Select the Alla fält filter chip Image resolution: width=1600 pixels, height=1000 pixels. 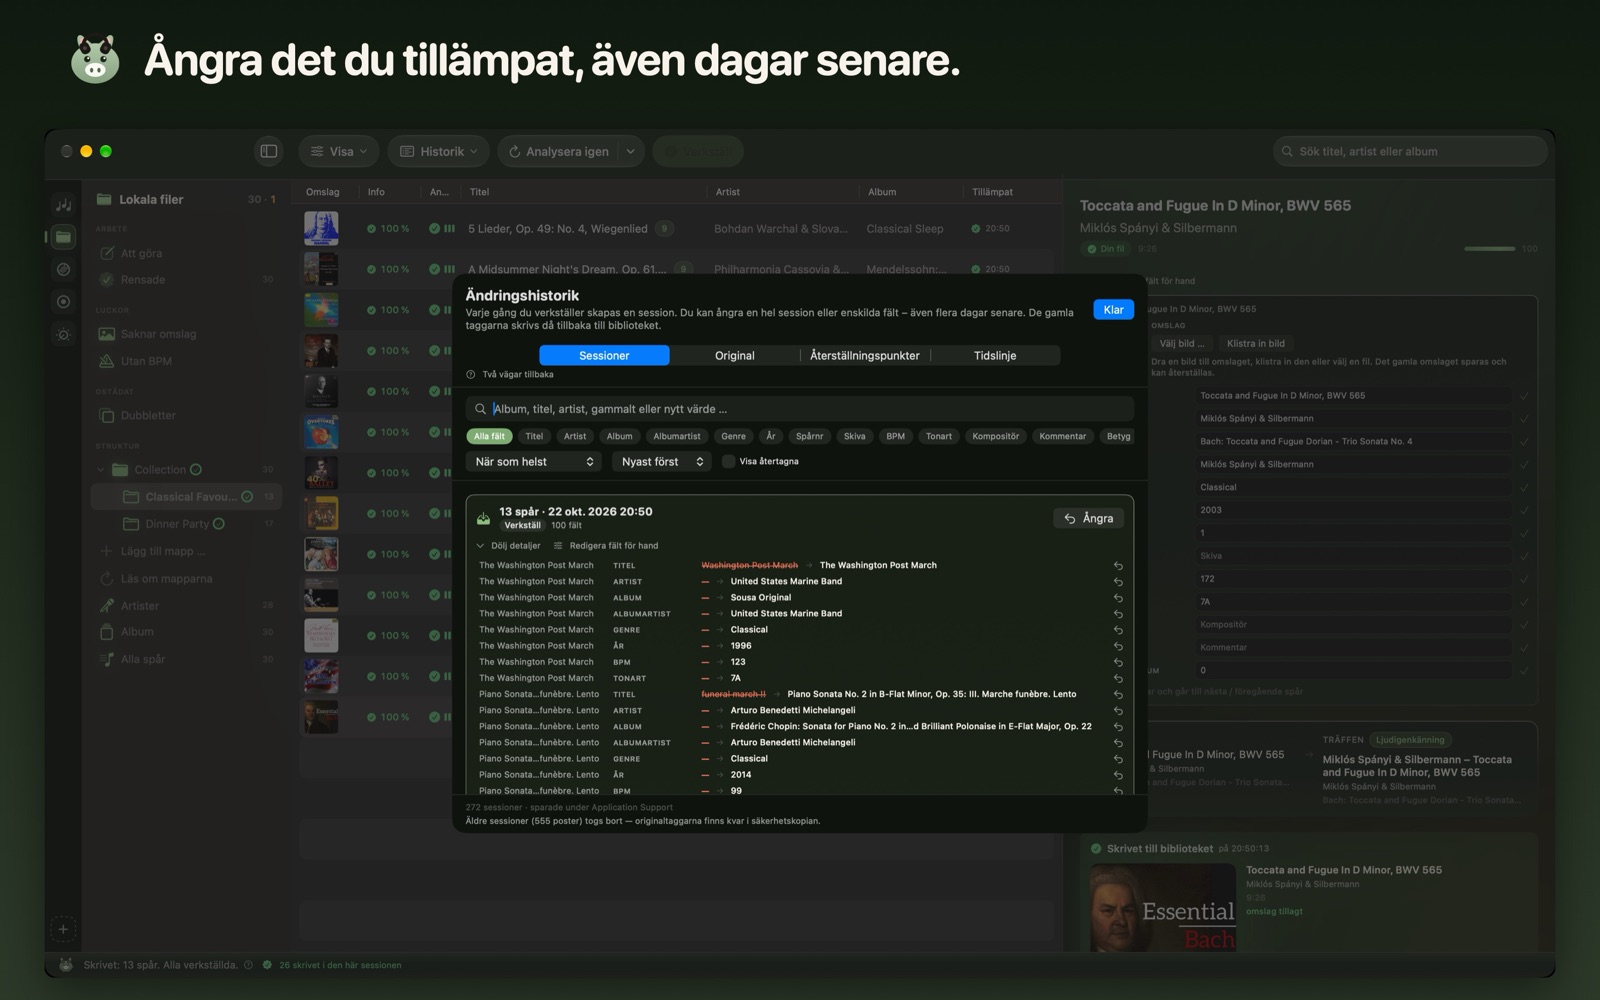pos(489,436)
